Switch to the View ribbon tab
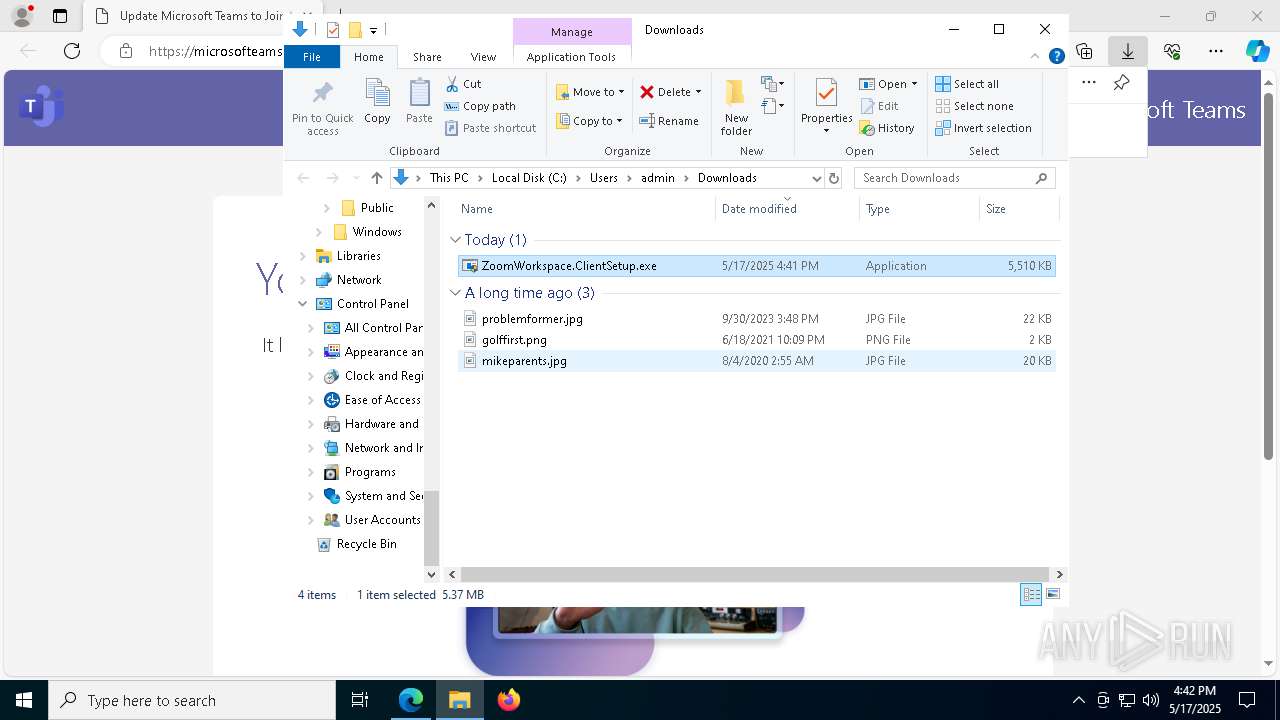This screenshot has width=1280, height=720. pos(483,57)
